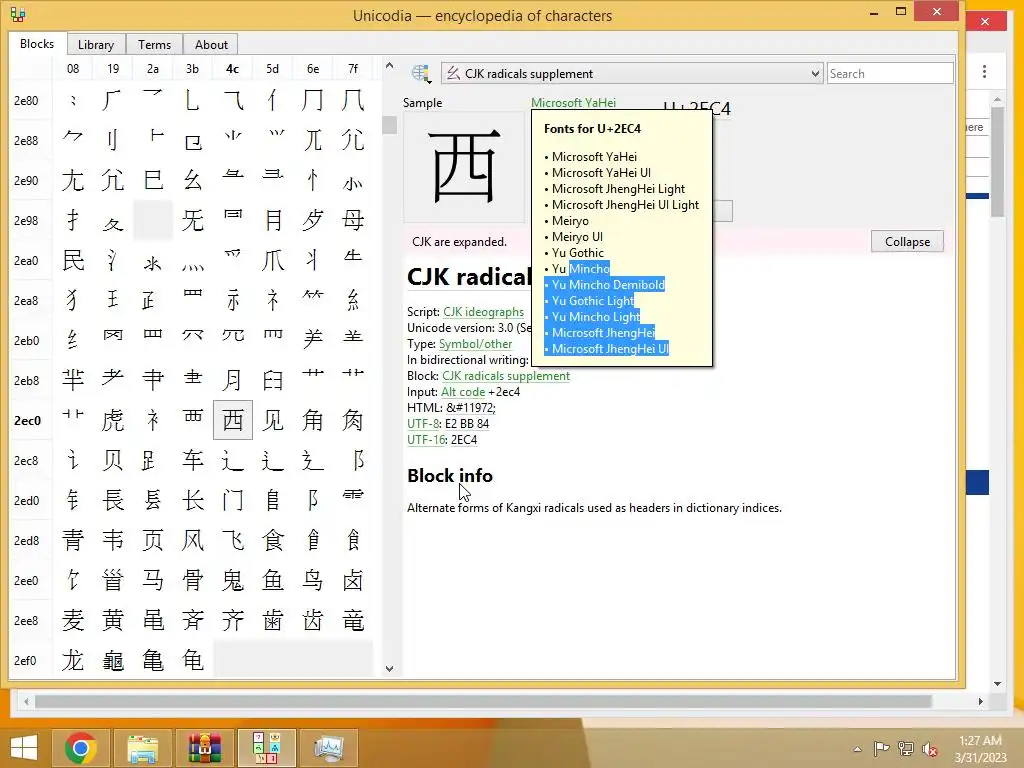Click 'Yu Gothic' in fonts tooltip
The height and width of the screenshot is (768, 1024).
(x=577, y=253)
